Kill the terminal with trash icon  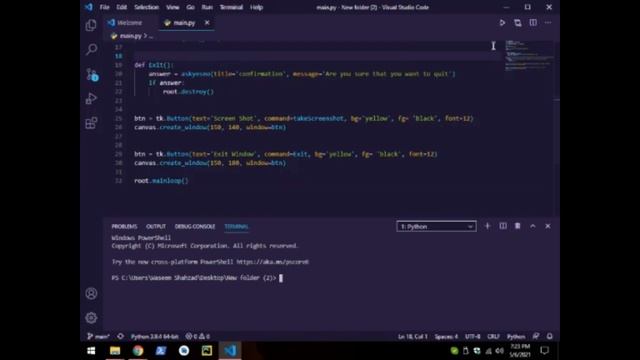point(518,226)
